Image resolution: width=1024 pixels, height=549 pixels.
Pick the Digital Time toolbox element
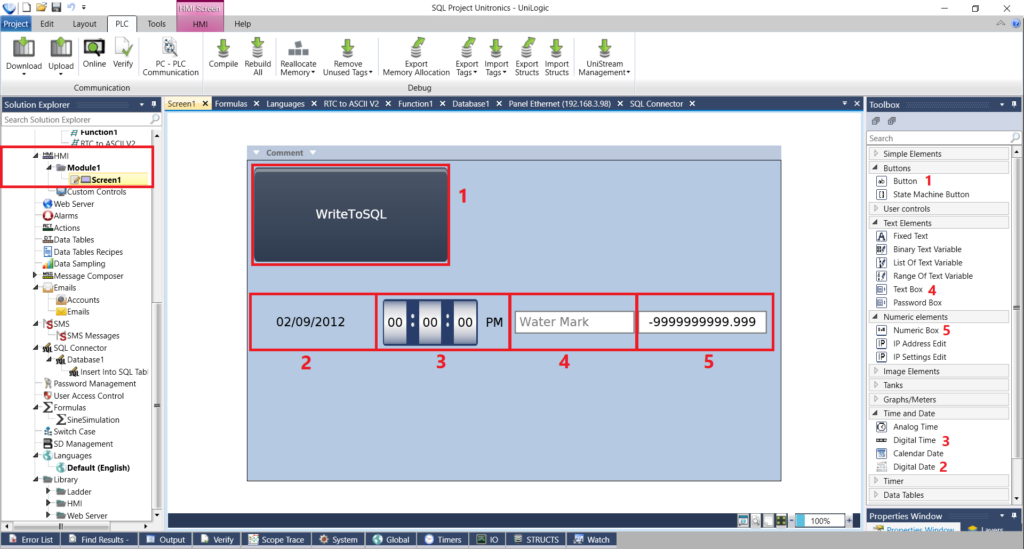click(914, 441)
